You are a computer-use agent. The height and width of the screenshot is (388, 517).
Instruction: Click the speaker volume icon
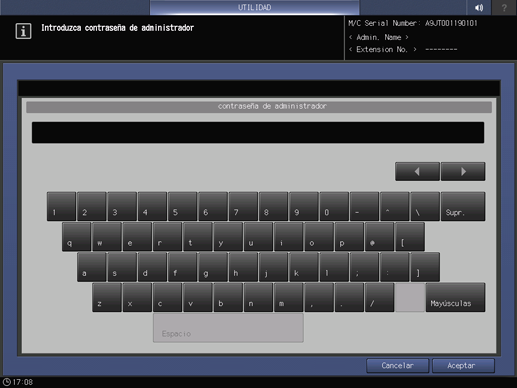(479, 7)
